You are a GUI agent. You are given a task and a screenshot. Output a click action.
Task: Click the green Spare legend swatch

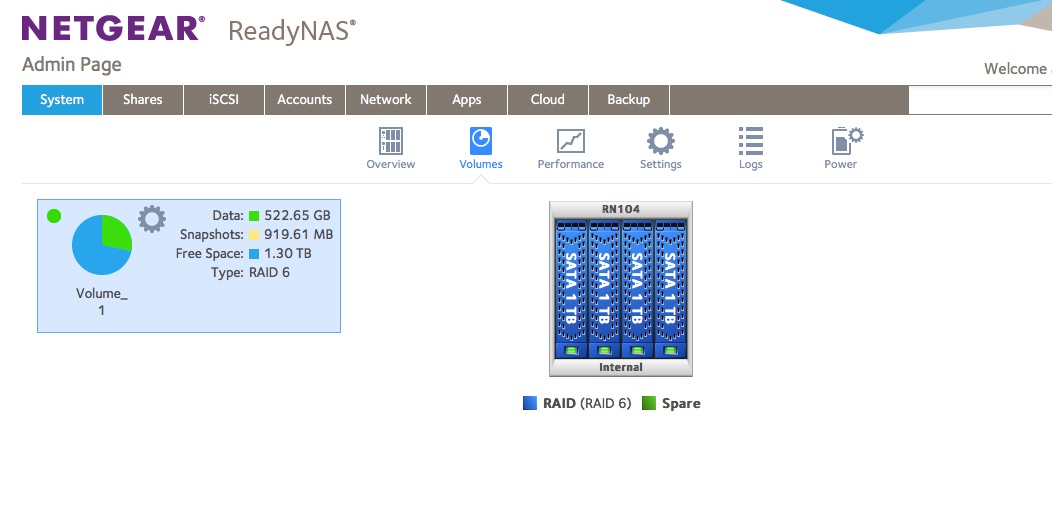(649, 403)
